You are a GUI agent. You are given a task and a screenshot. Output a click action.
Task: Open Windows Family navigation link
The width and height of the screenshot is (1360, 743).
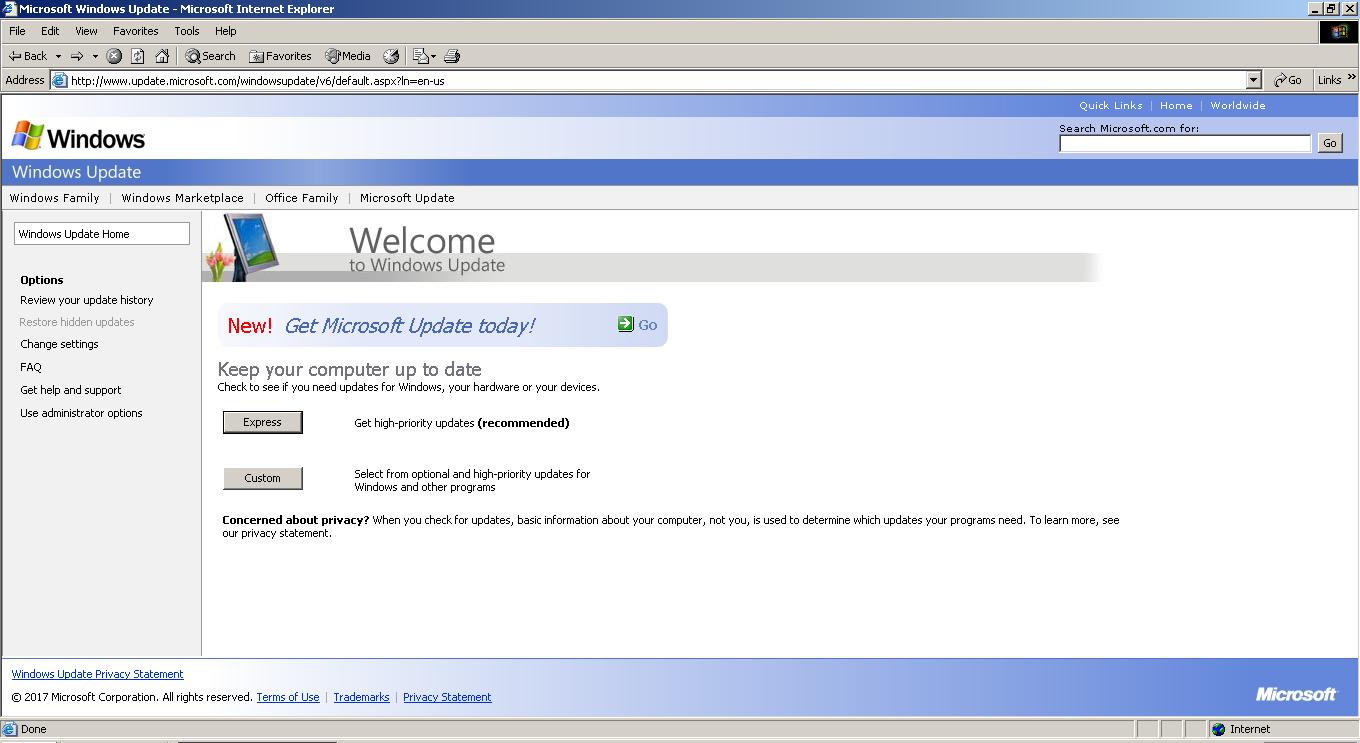(x=54, y=198)
